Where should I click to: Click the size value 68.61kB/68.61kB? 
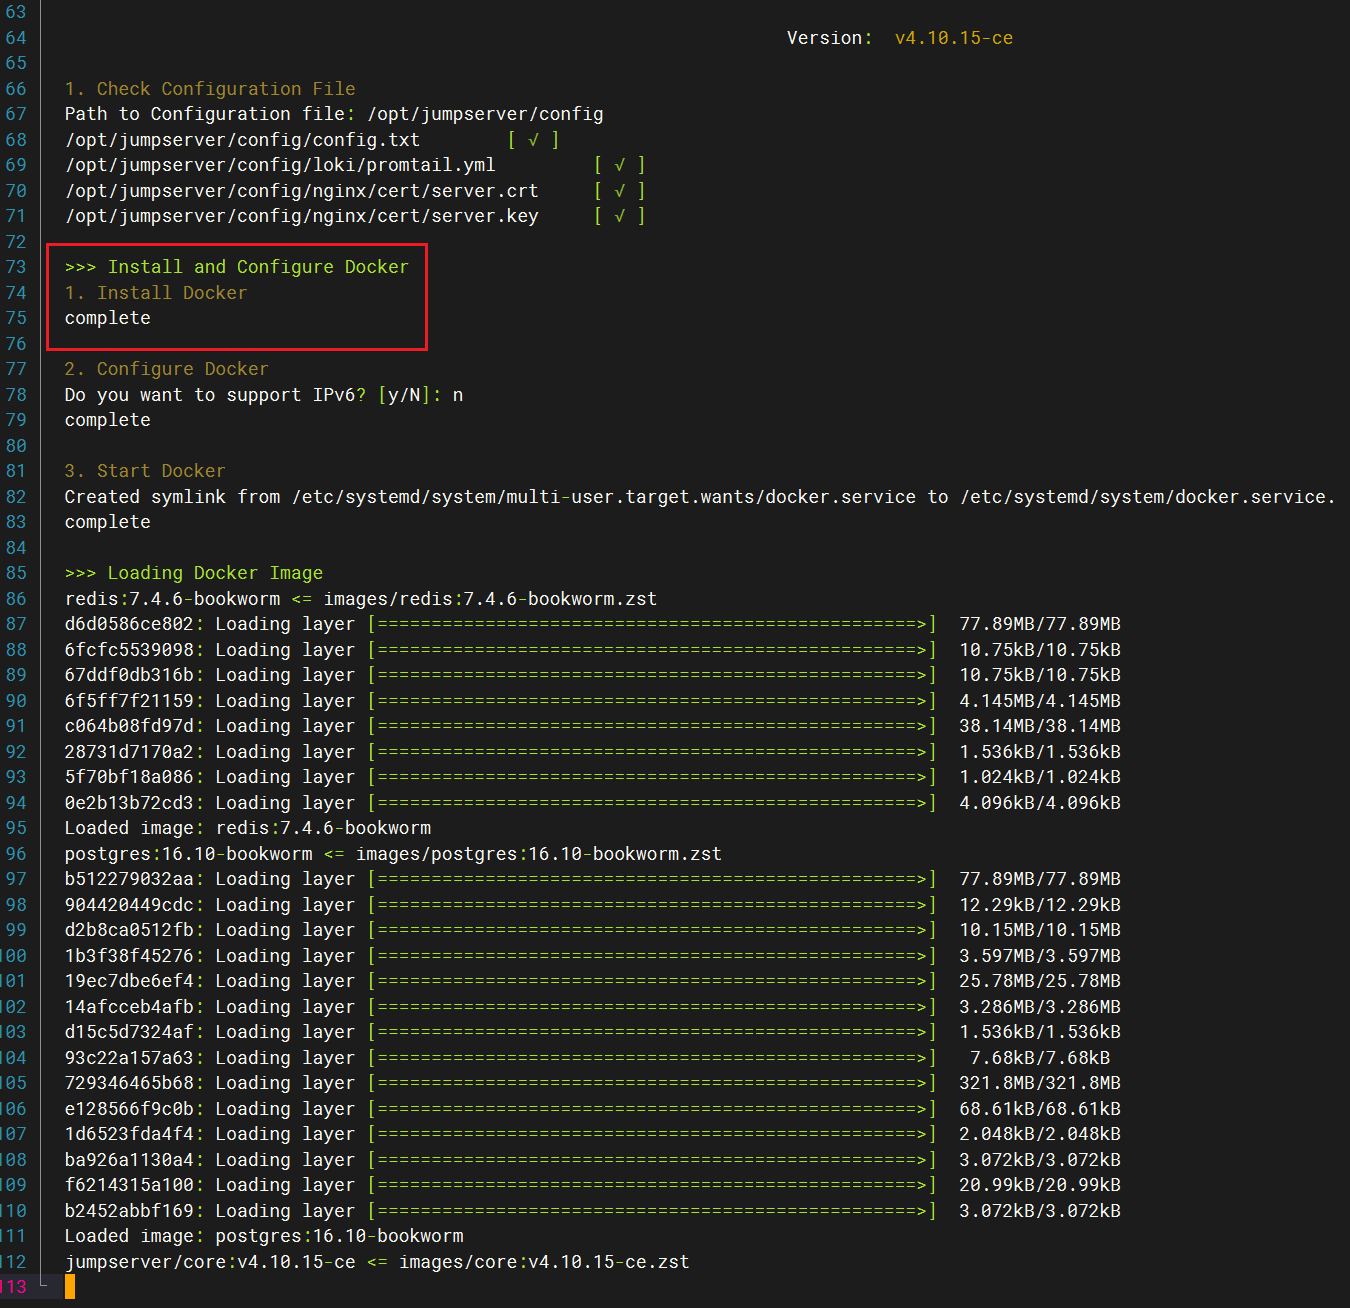point(1040,1109)
